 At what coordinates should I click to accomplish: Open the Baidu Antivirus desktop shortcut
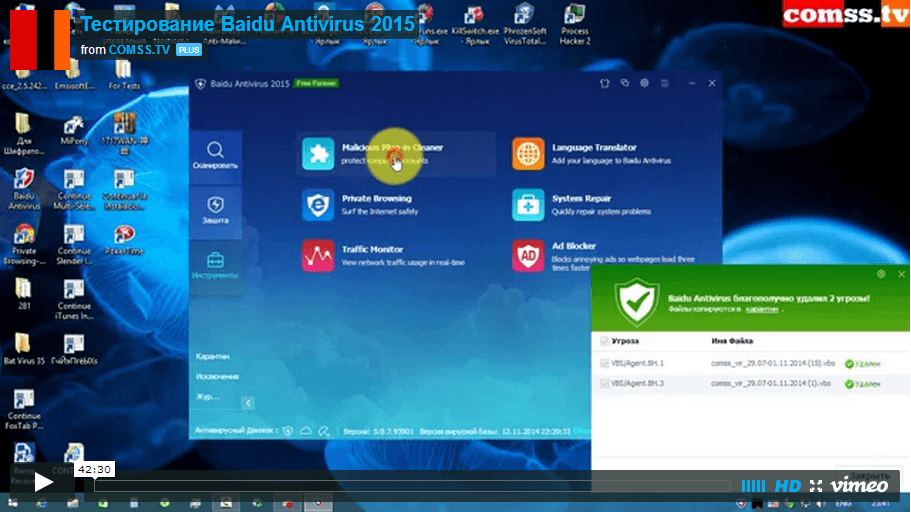(x=24, y=189)
